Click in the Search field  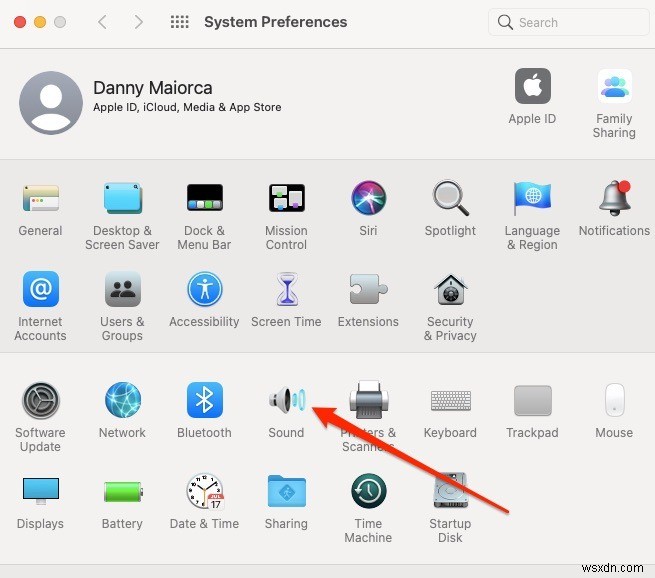[569, 22]
